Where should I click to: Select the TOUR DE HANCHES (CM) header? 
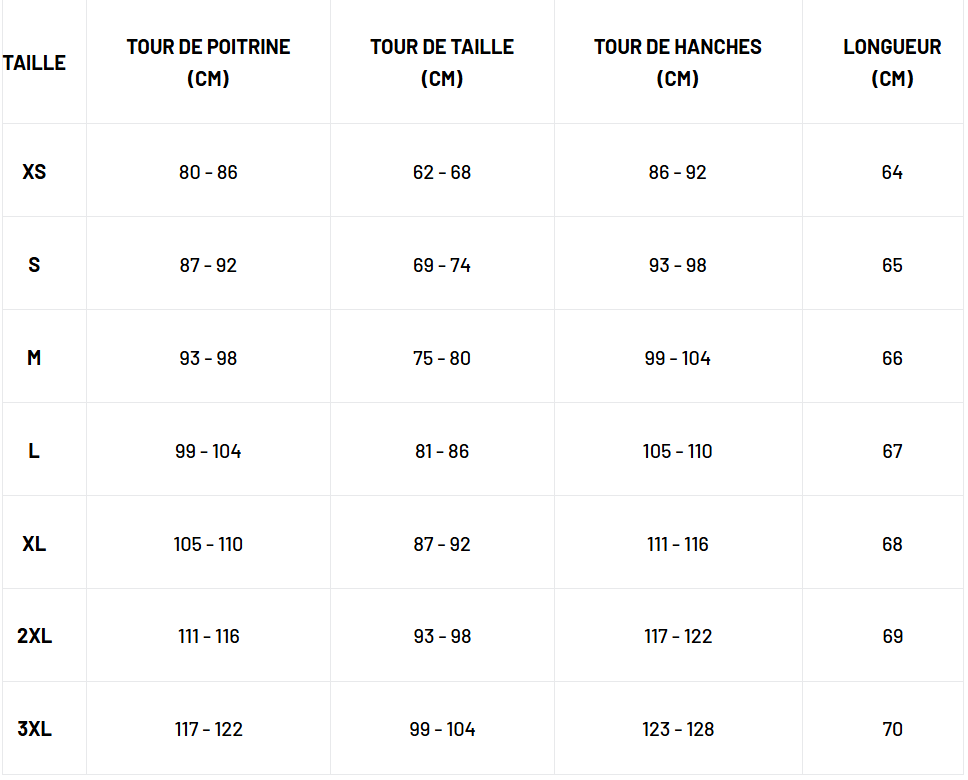point(677,62)
